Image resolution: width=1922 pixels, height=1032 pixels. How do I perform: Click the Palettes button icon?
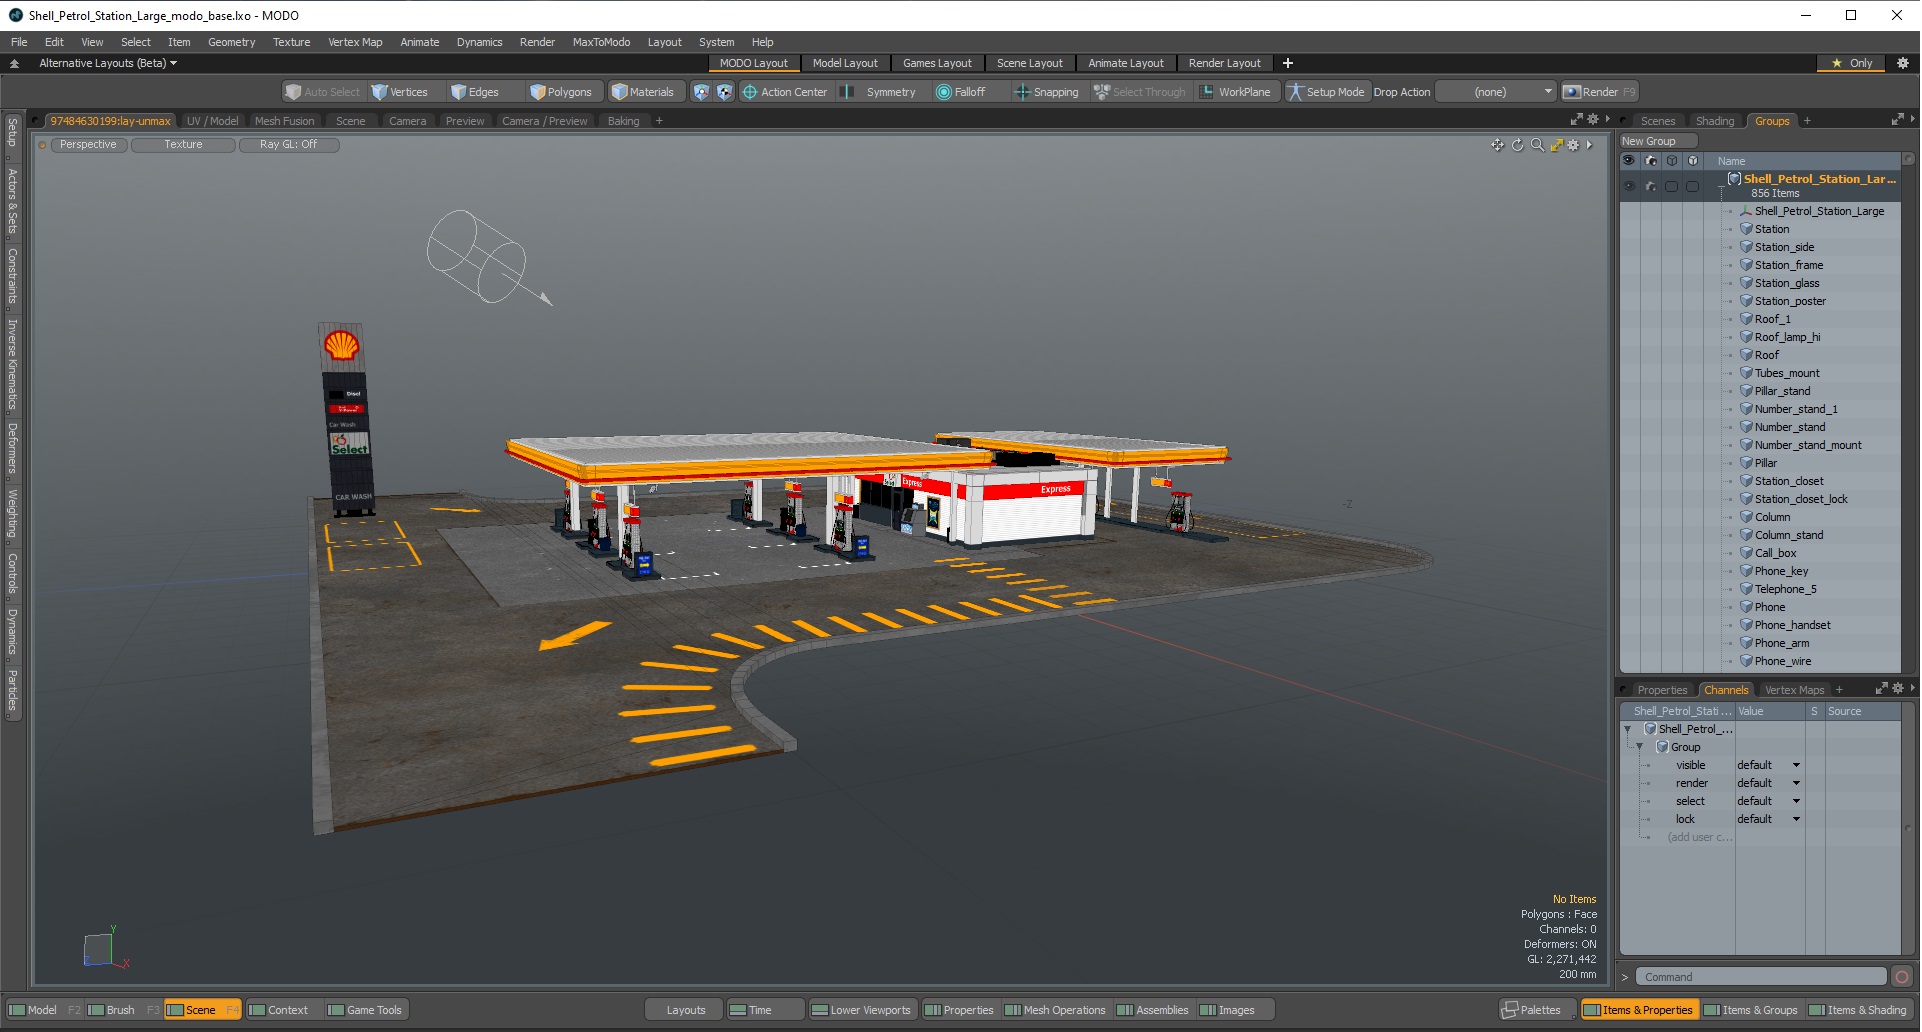pos(1511,1010)
